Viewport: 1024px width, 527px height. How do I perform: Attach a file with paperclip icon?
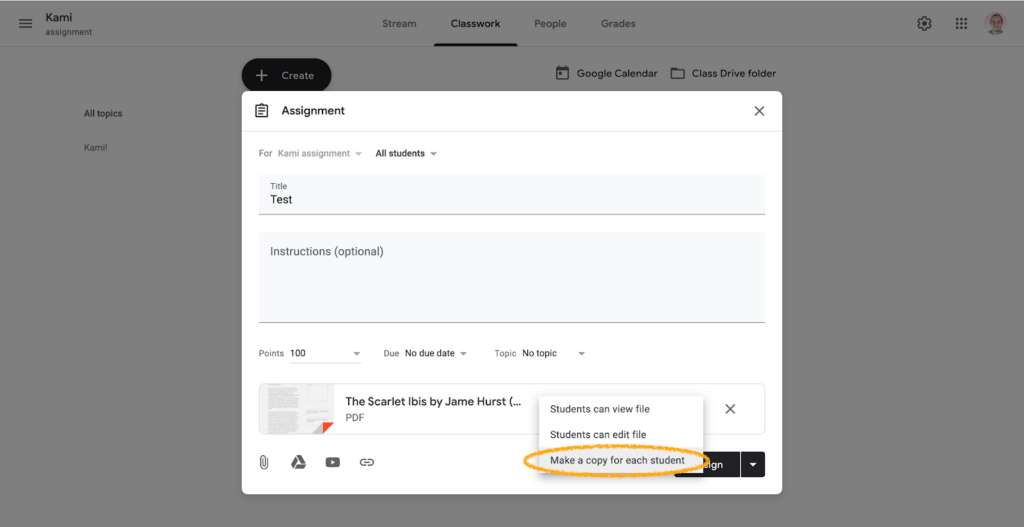264,462
